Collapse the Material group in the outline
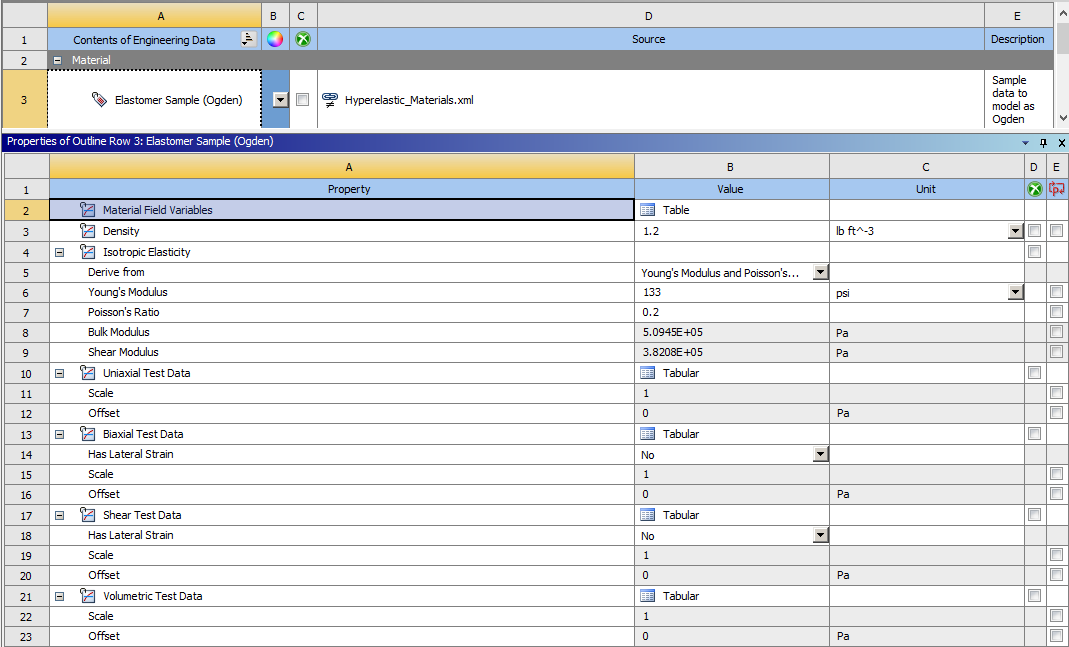 (x=58, y=60)
